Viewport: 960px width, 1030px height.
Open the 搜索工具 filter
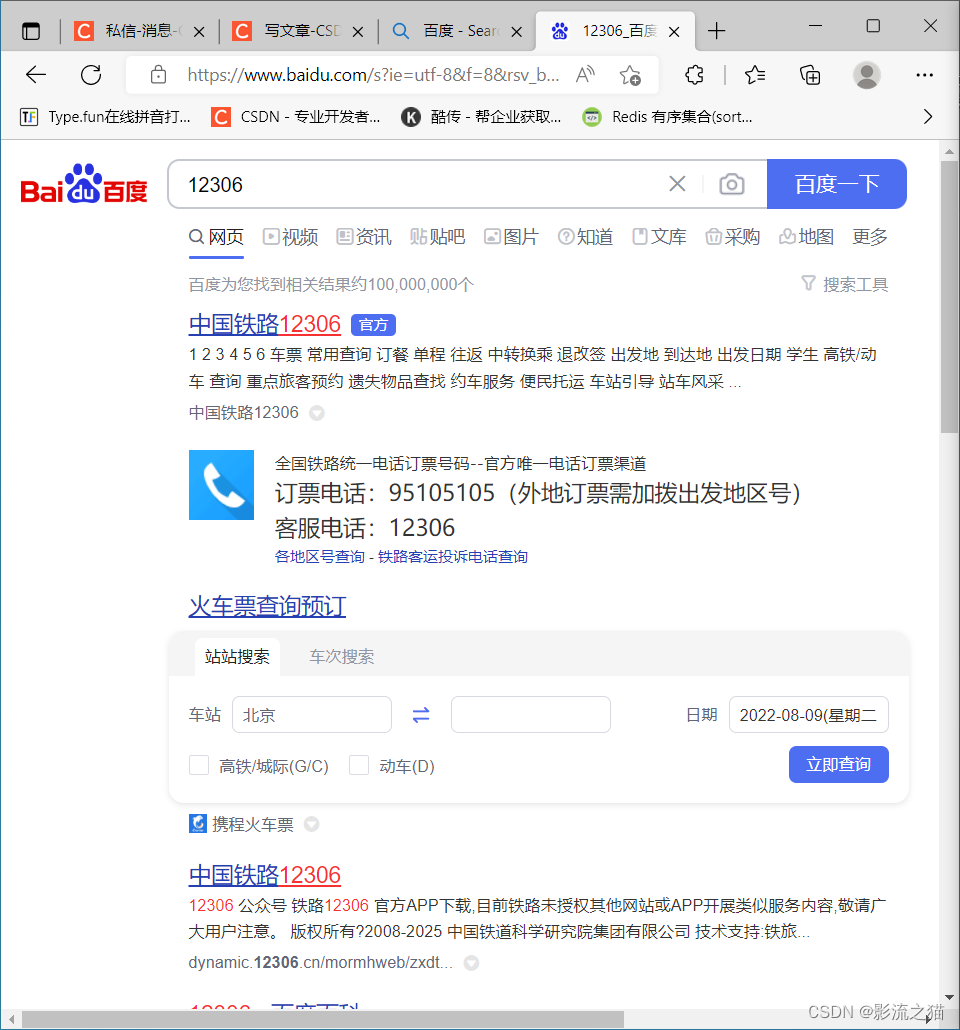tap(845, 284)
